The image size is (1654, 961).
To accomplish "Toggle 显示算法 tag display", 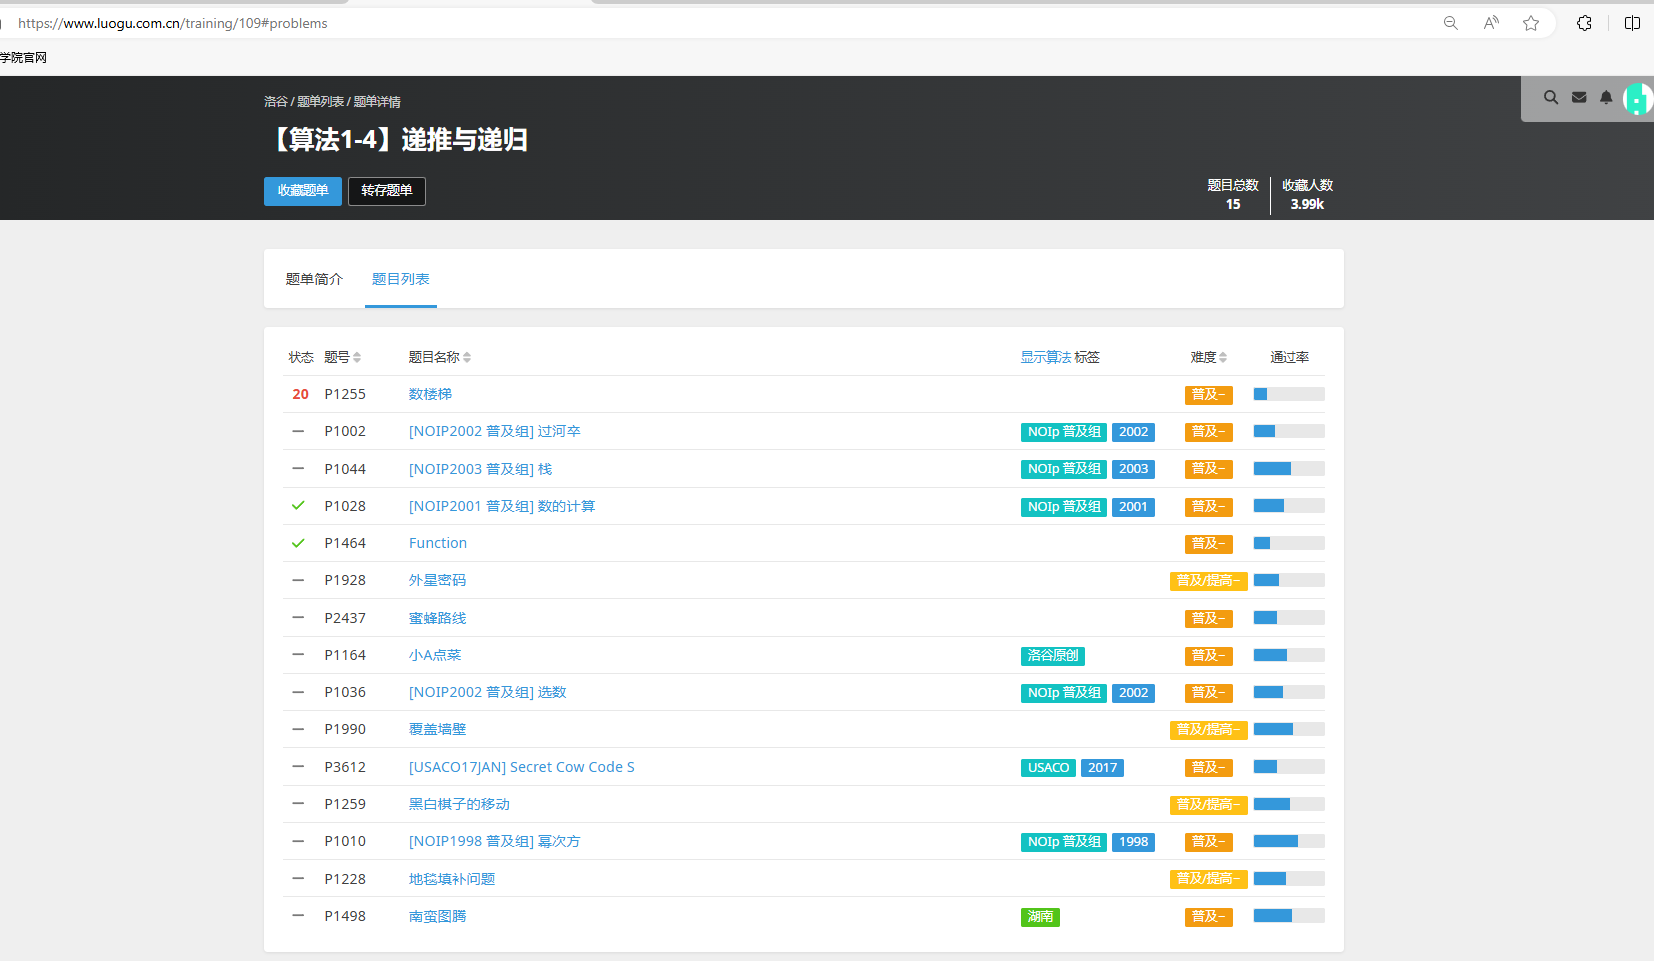I will point(1045,357).
